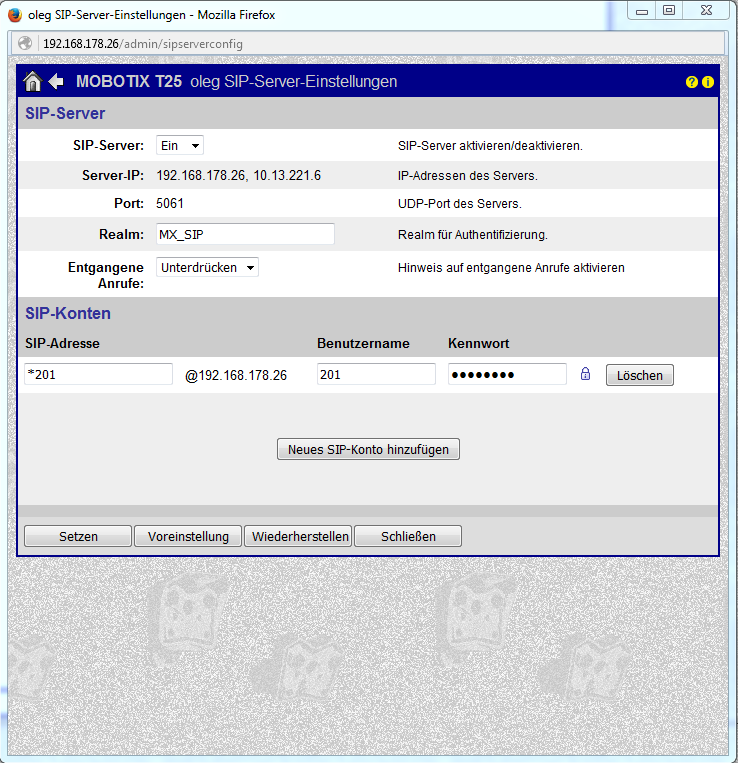Click the Realm input field

click(245, 234)
